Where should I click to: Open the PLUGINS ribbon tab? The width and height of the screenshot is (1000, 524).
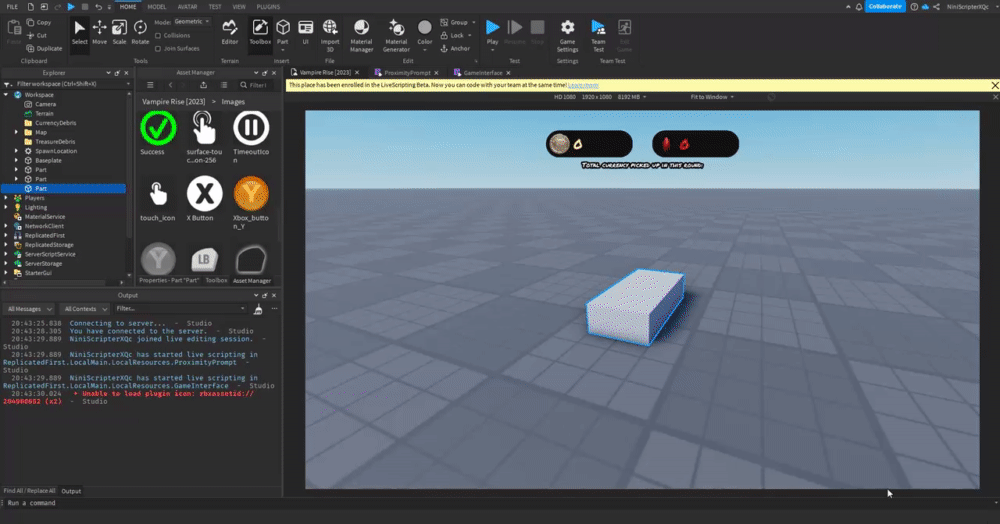pyautogui.click(x=268, y=7)
